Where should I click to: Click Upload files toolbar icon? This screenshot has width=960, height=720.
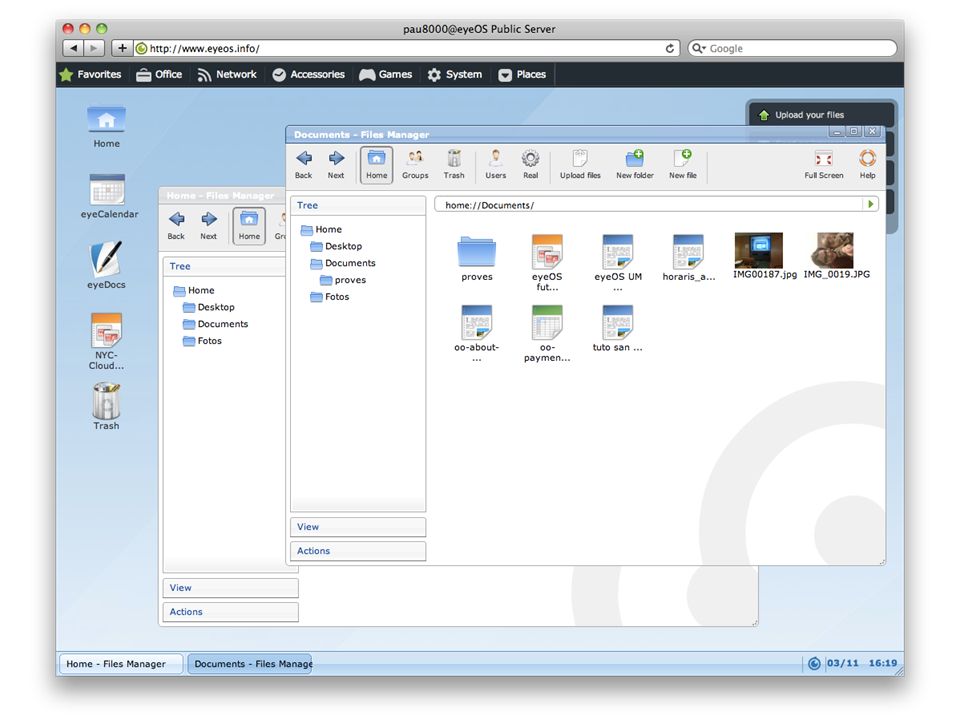pyautogui.click(x=580, y=164)
